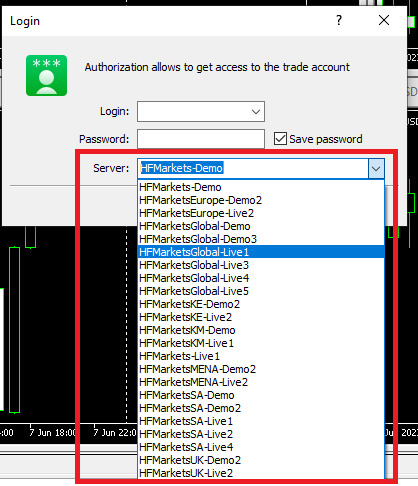418x486 pixels.
Task: Select HFMarketsGlobal-Live5 server
Action: point(261,291)
